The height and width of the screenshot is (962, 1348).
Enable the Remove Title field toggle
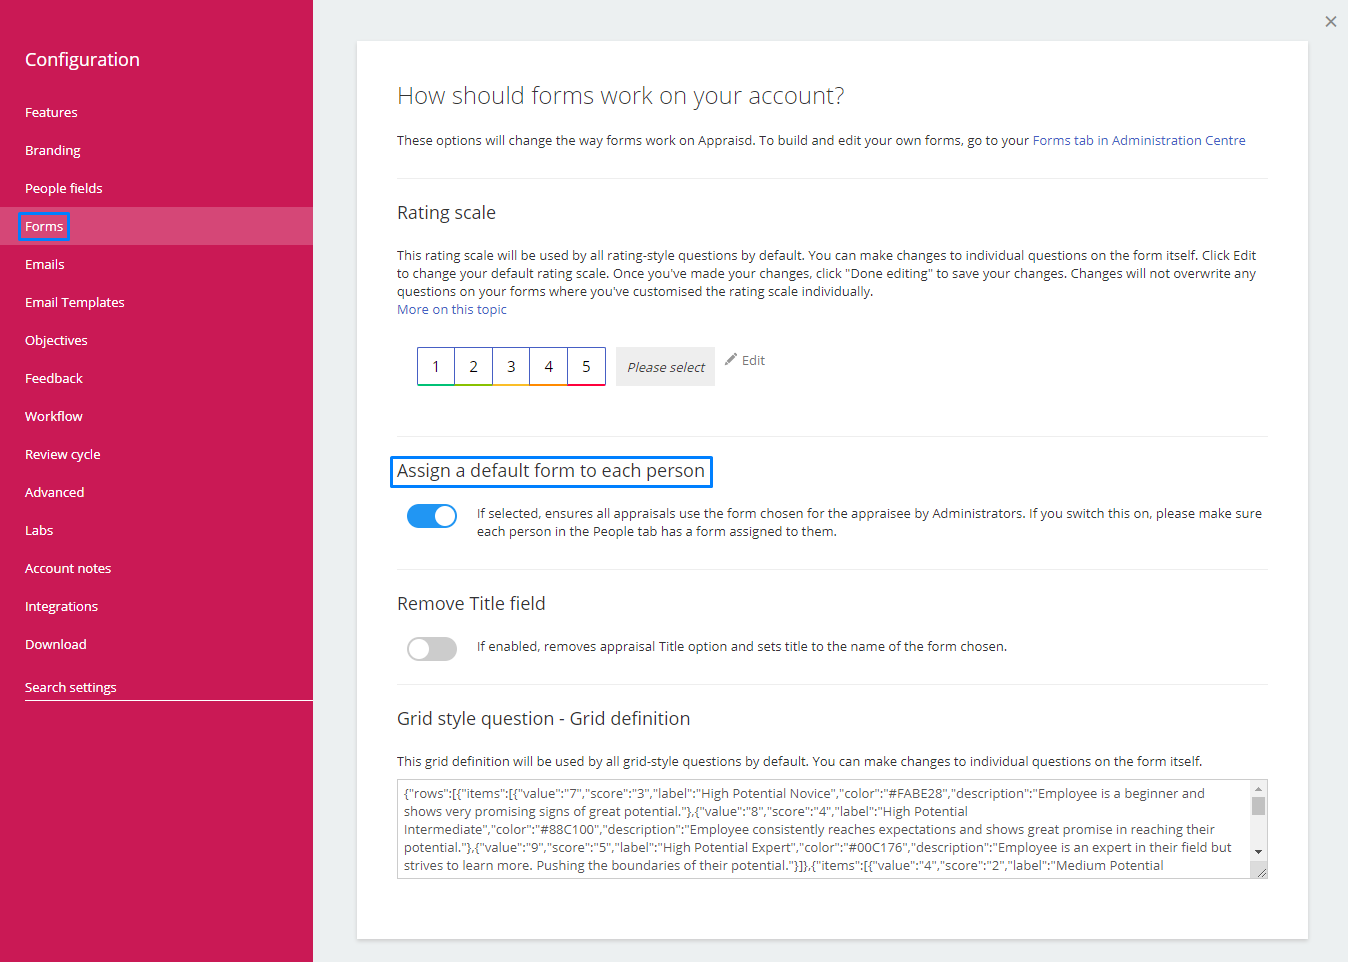point(432,649)
